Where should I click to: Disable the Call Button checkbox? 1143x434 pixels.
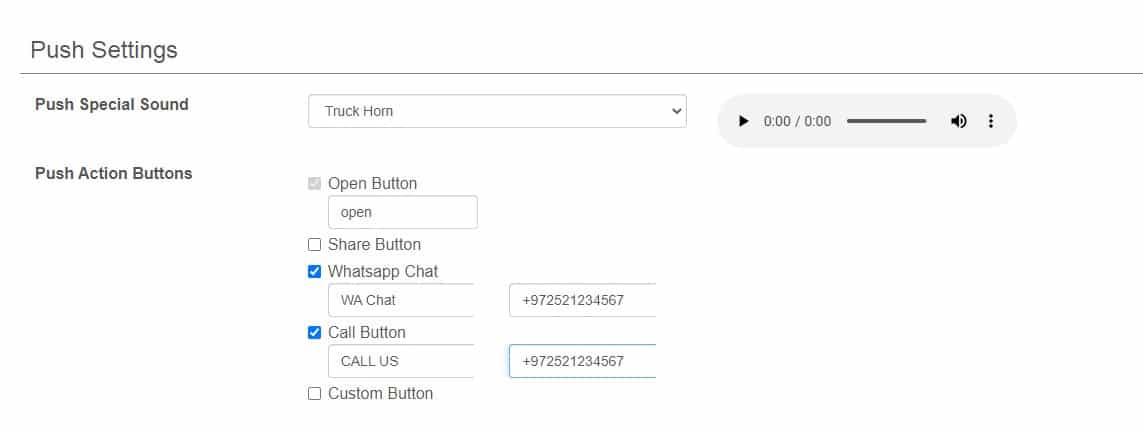pos(315,333)
